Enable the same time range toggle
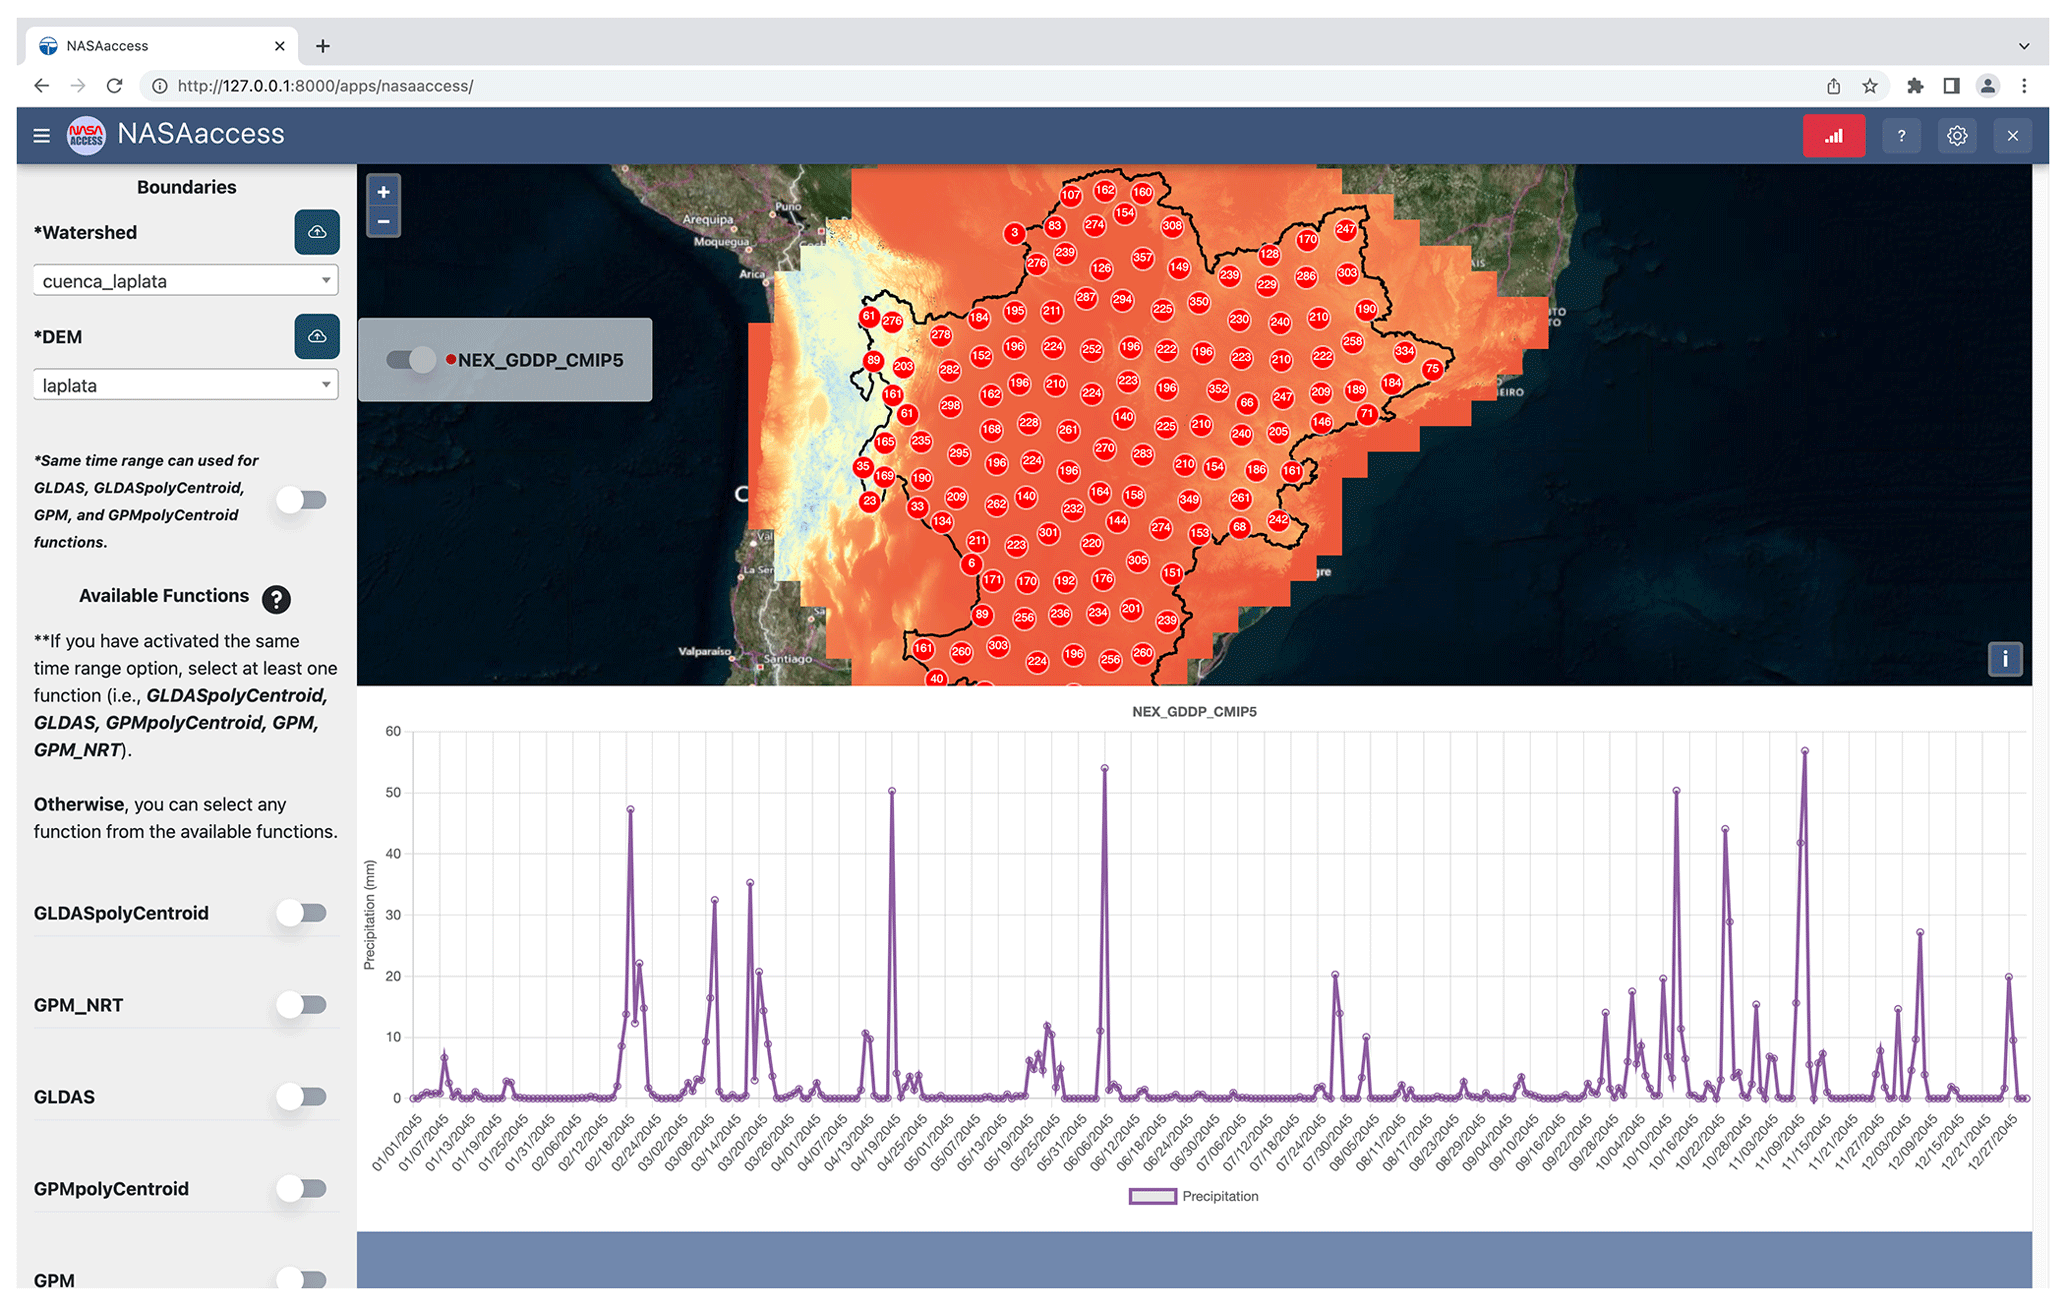Image resolution: width=2067 pixels, height=1306 pixels. (302, 500)
